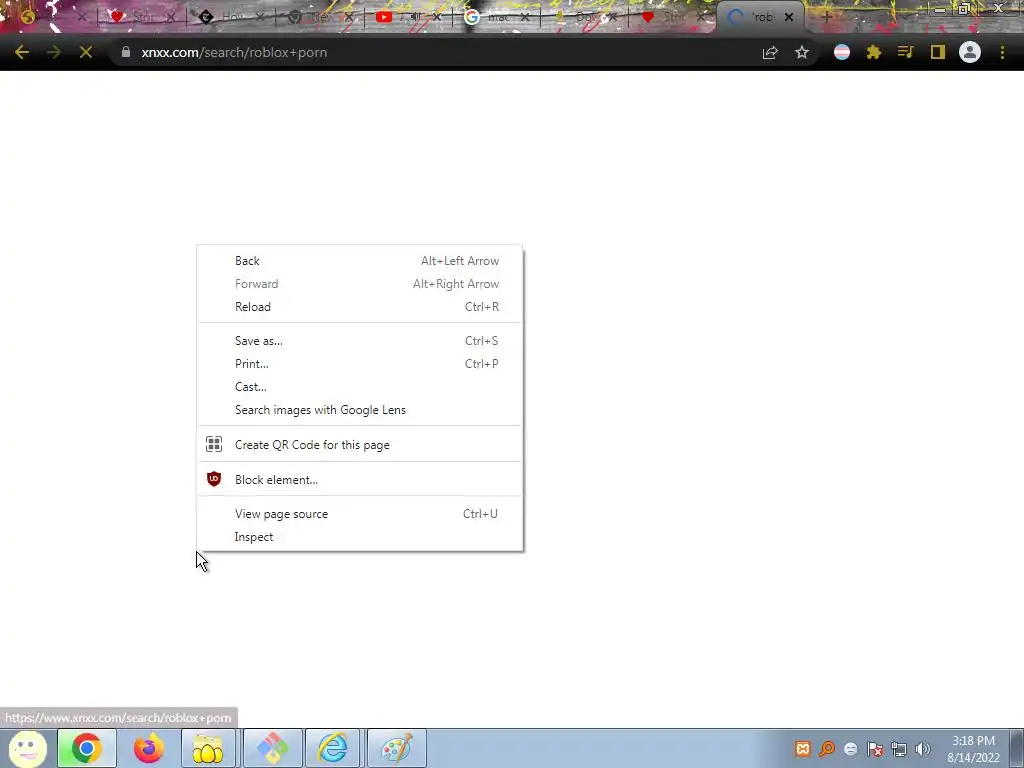Image resolution: width=1024 pixels, height=768 pixels.
Task: Choose Back in the context menu
Action: pyautogui.click(x=359, y=261)
